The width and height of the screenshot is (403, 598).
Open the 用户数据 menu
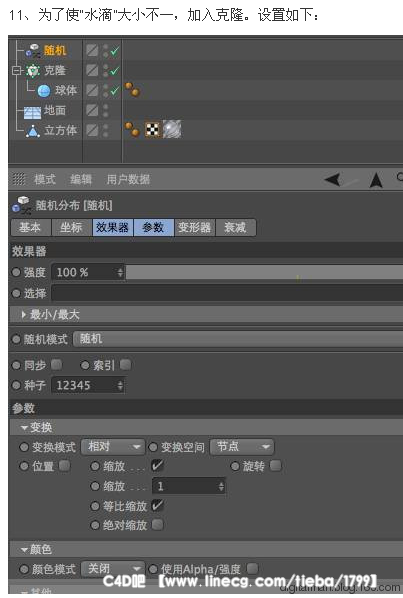coord(128,179)
